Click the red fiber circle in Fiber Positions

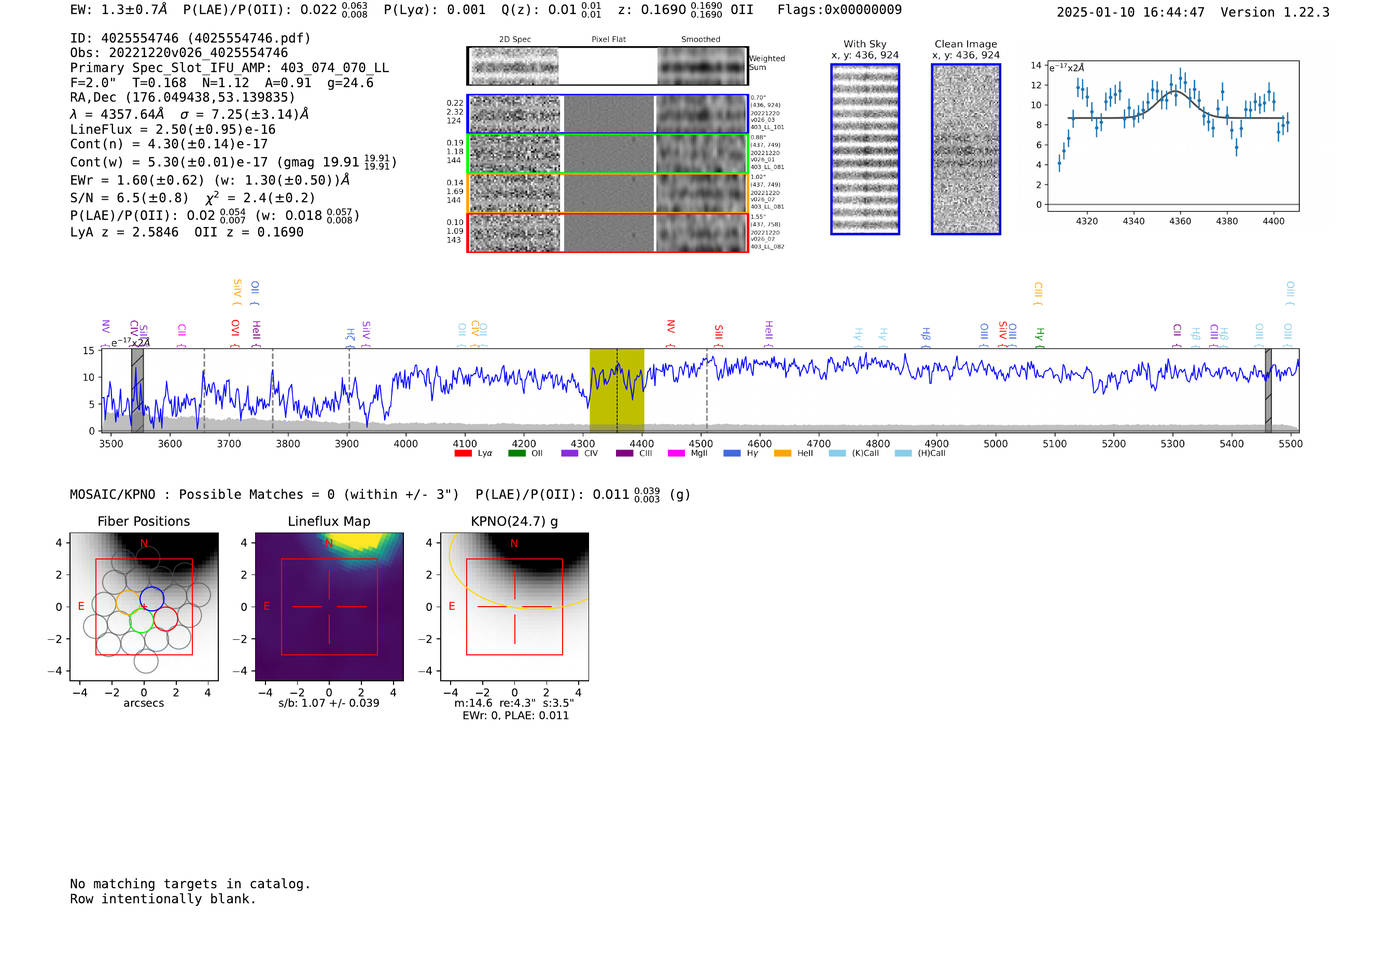165,618
